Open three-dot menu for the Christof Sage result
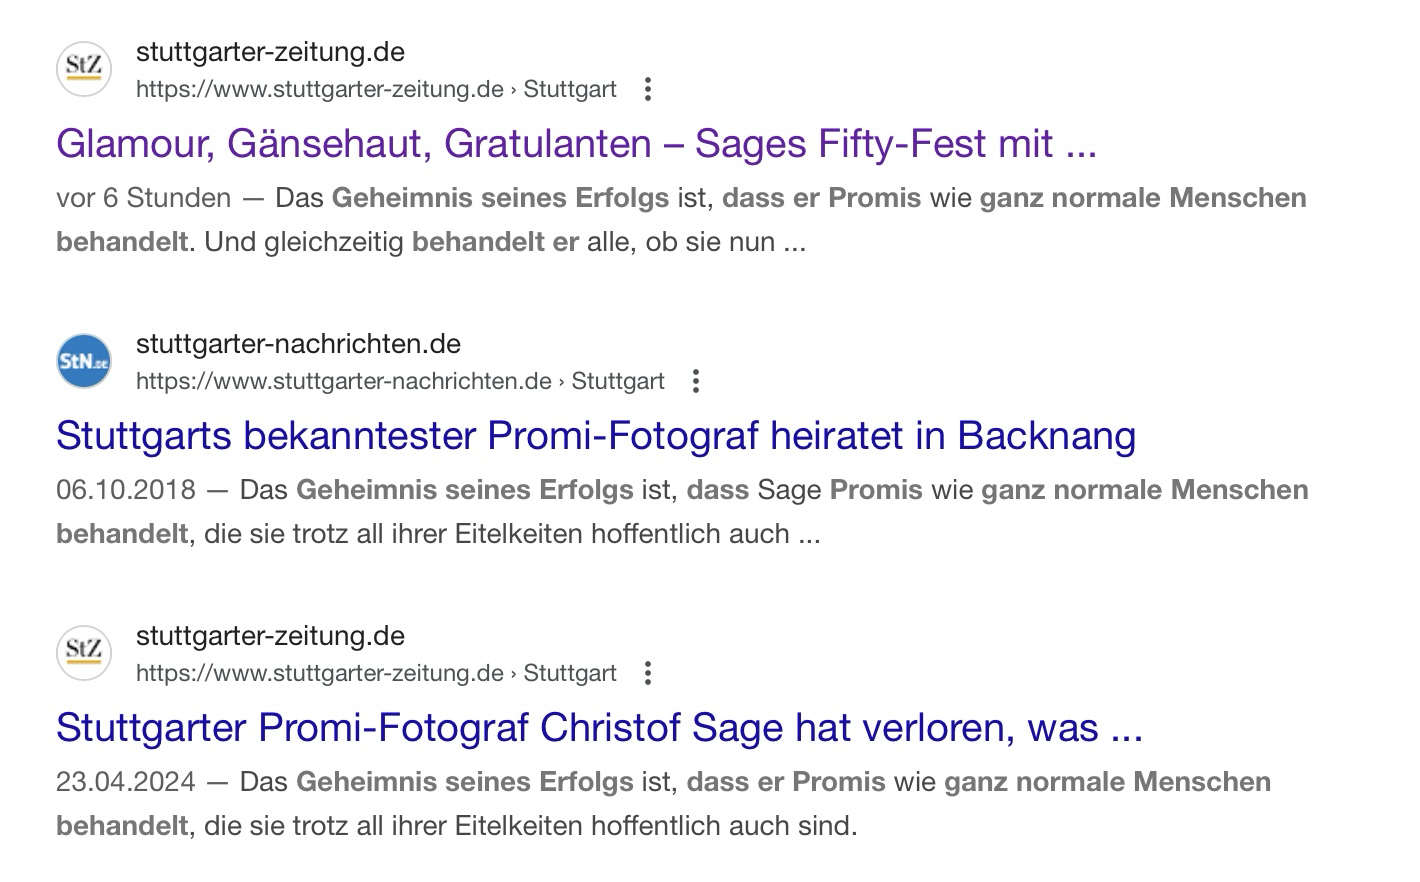Image resolution: width=1420 pixels, height=882 pixels. [648, 673]
